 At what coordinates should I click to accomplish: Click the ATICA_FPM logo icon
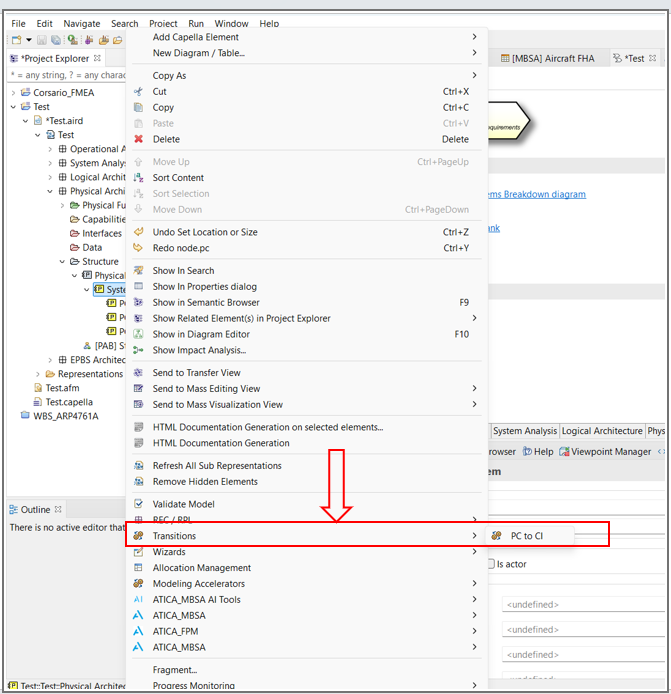139,631
